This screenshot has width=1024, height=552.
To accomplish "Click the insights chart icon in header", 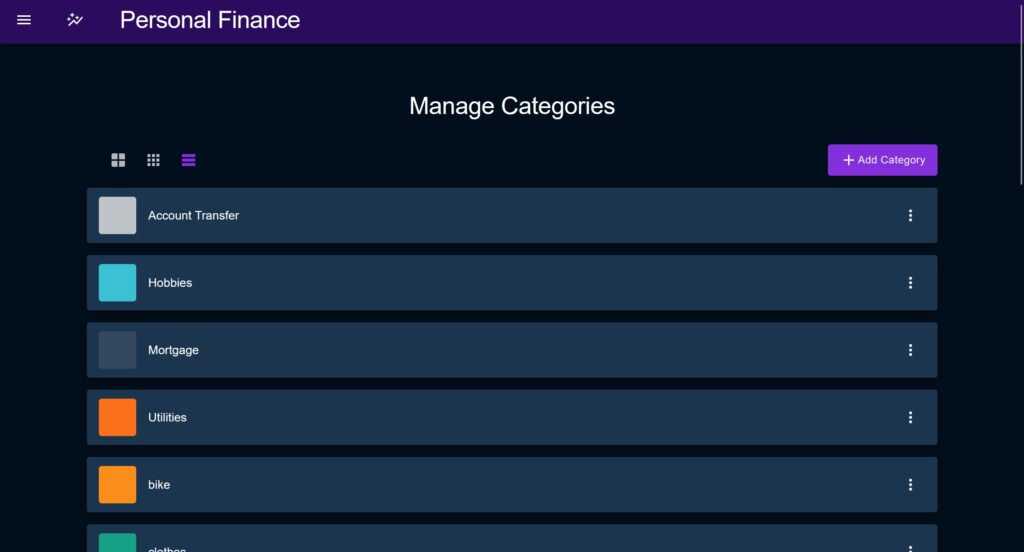I will pyautogui.click(x=75, y=20).
